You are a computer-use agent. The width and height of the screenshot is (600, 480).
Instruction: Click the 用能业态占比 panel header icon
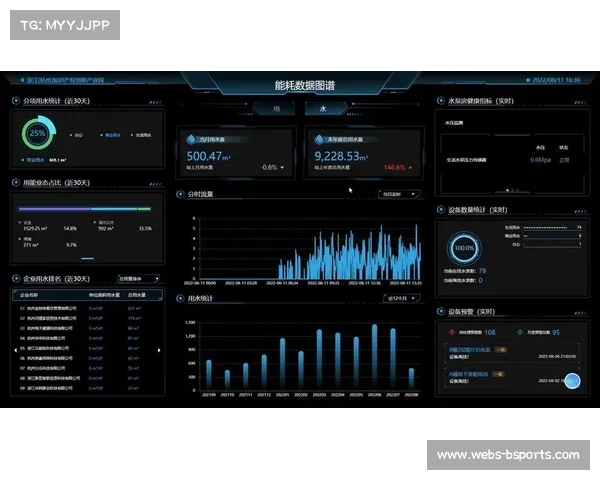[15, 183]
